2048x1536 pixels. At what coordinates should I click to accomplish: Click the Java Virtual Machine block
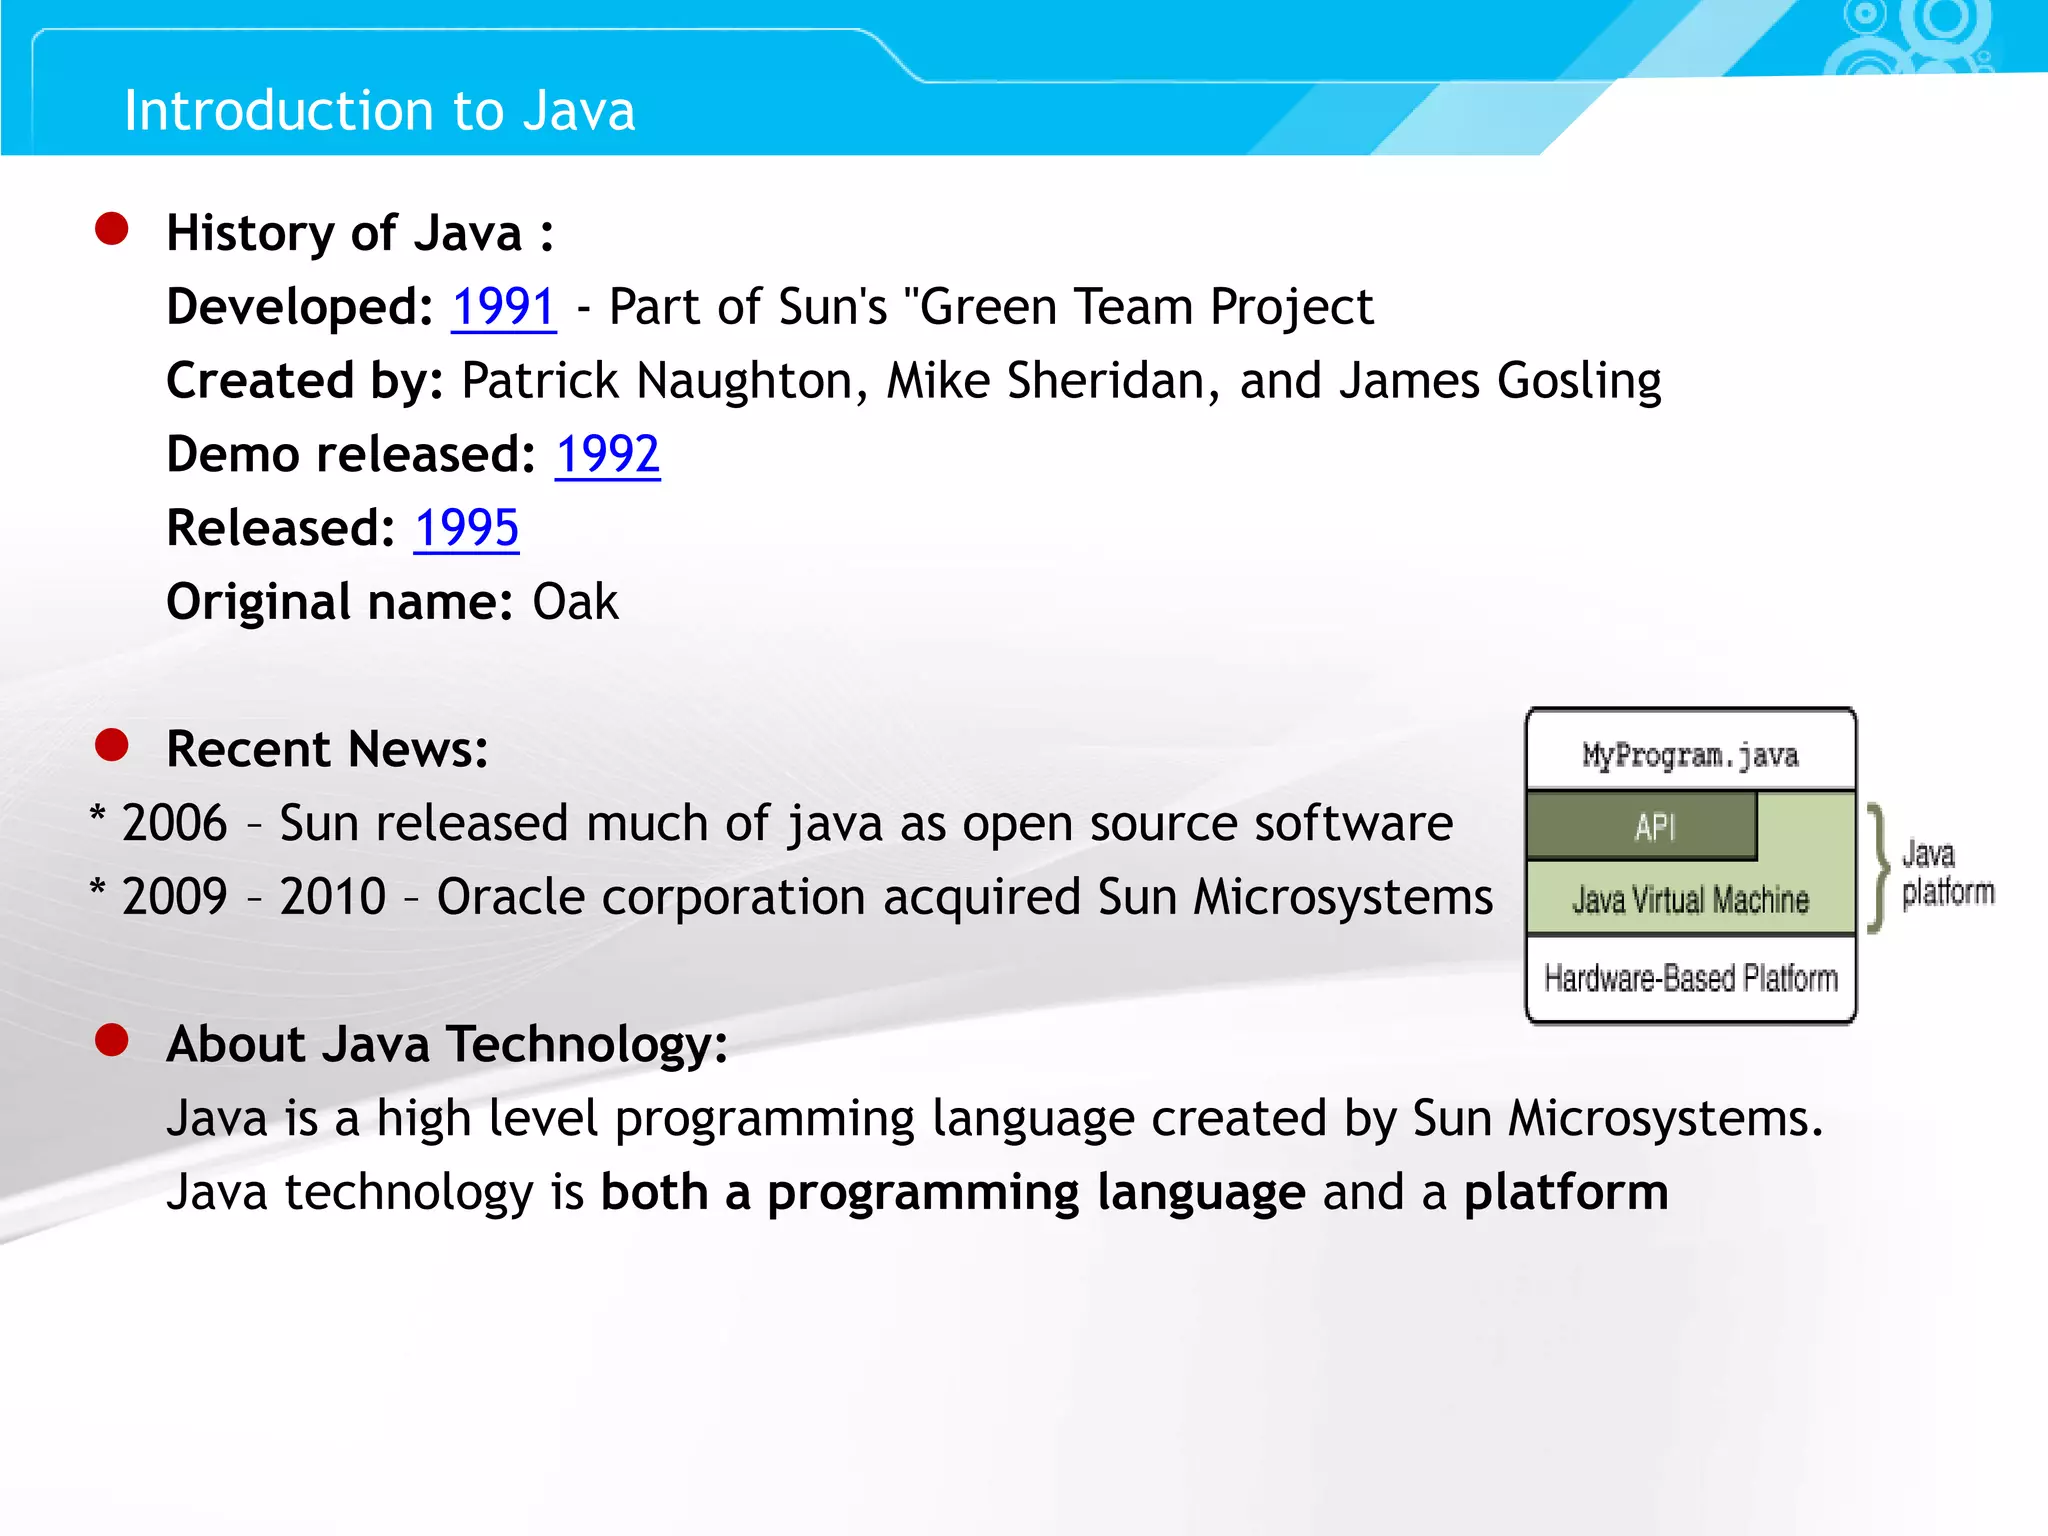[x=1691, y=899]
